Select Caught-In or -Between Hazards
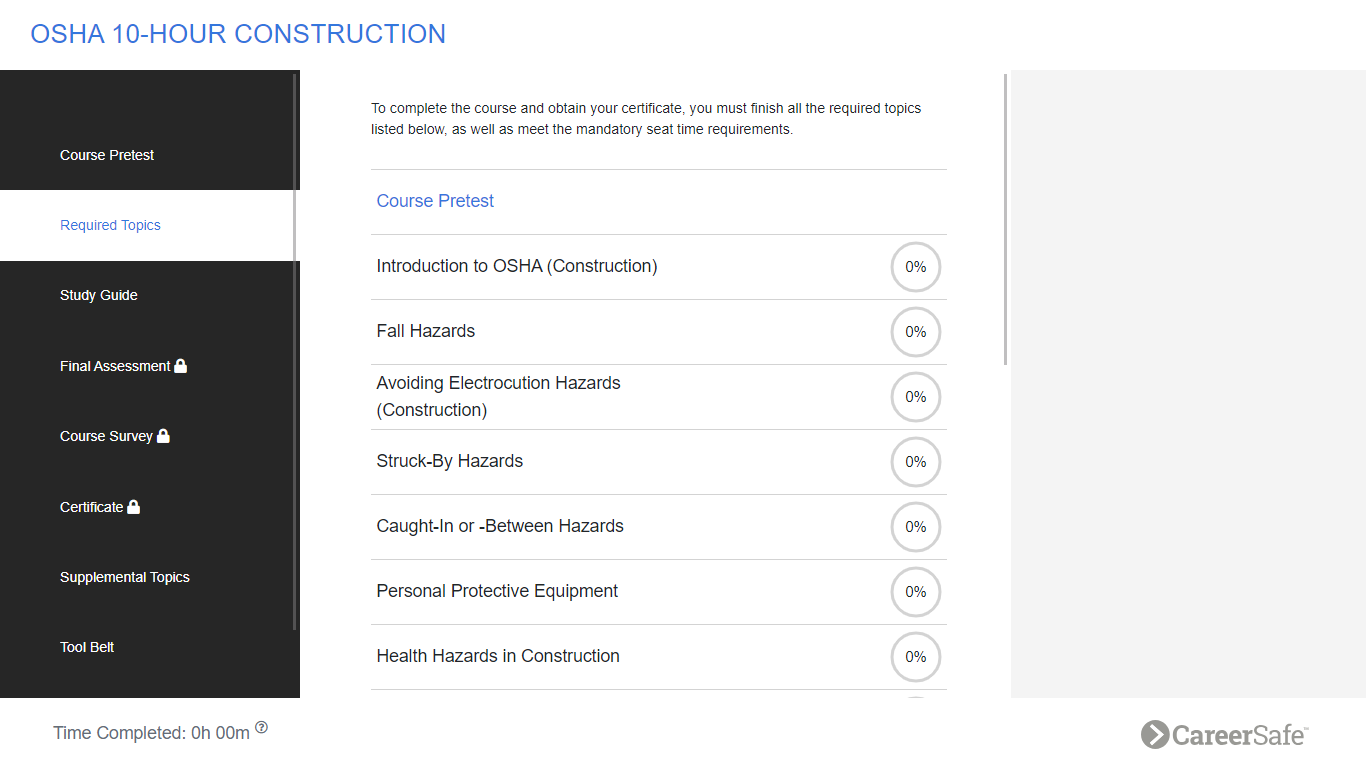Image resolution: width=1366 pixels, height=768 pixels. click(x=500, y=526)
